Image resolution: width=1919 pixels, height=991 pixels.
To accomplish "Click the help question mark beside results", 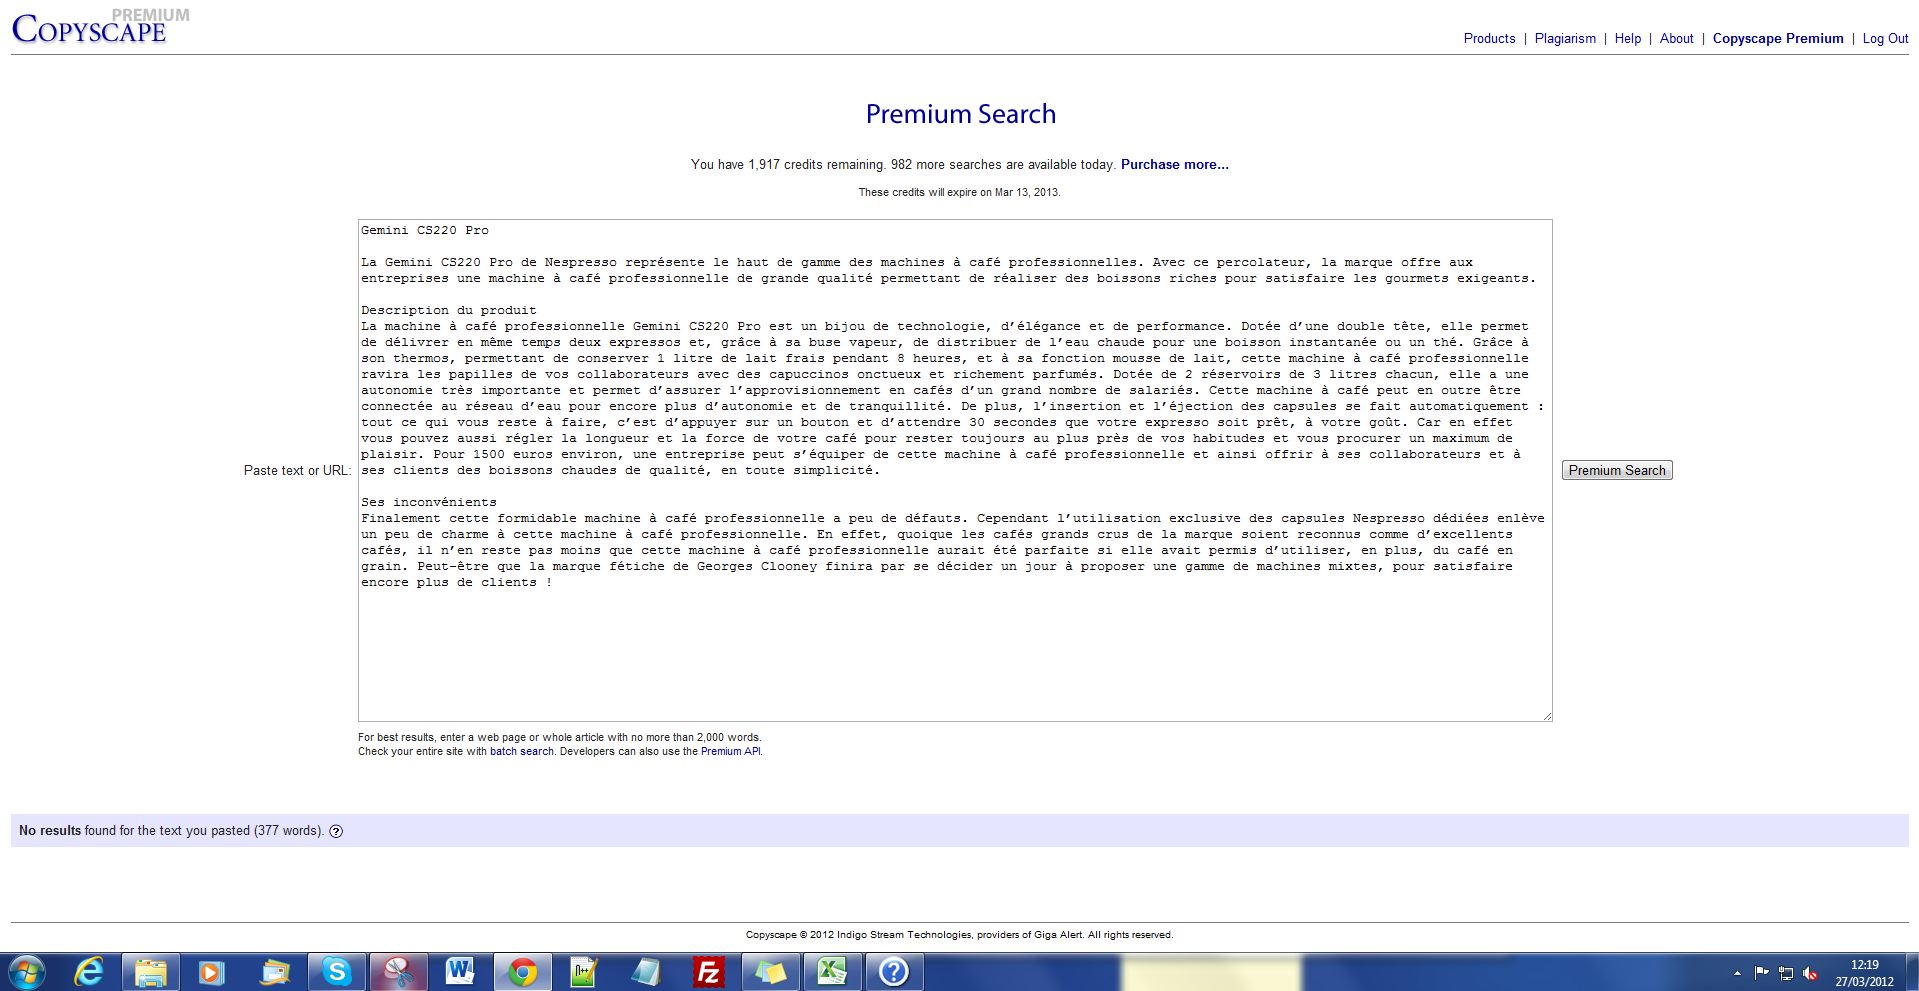I will click(336, 831).
